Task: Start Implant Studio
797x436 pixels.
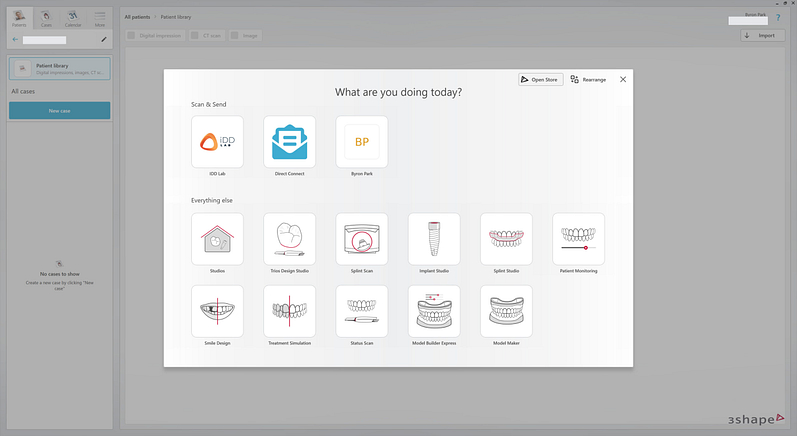Action: tap(434, 239)
